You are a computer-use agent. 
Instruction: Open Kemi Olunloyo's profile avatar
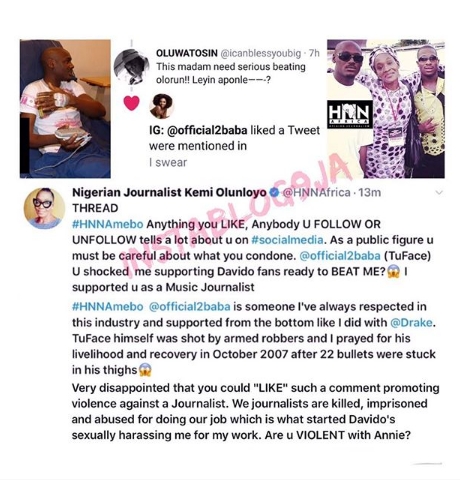44,208
